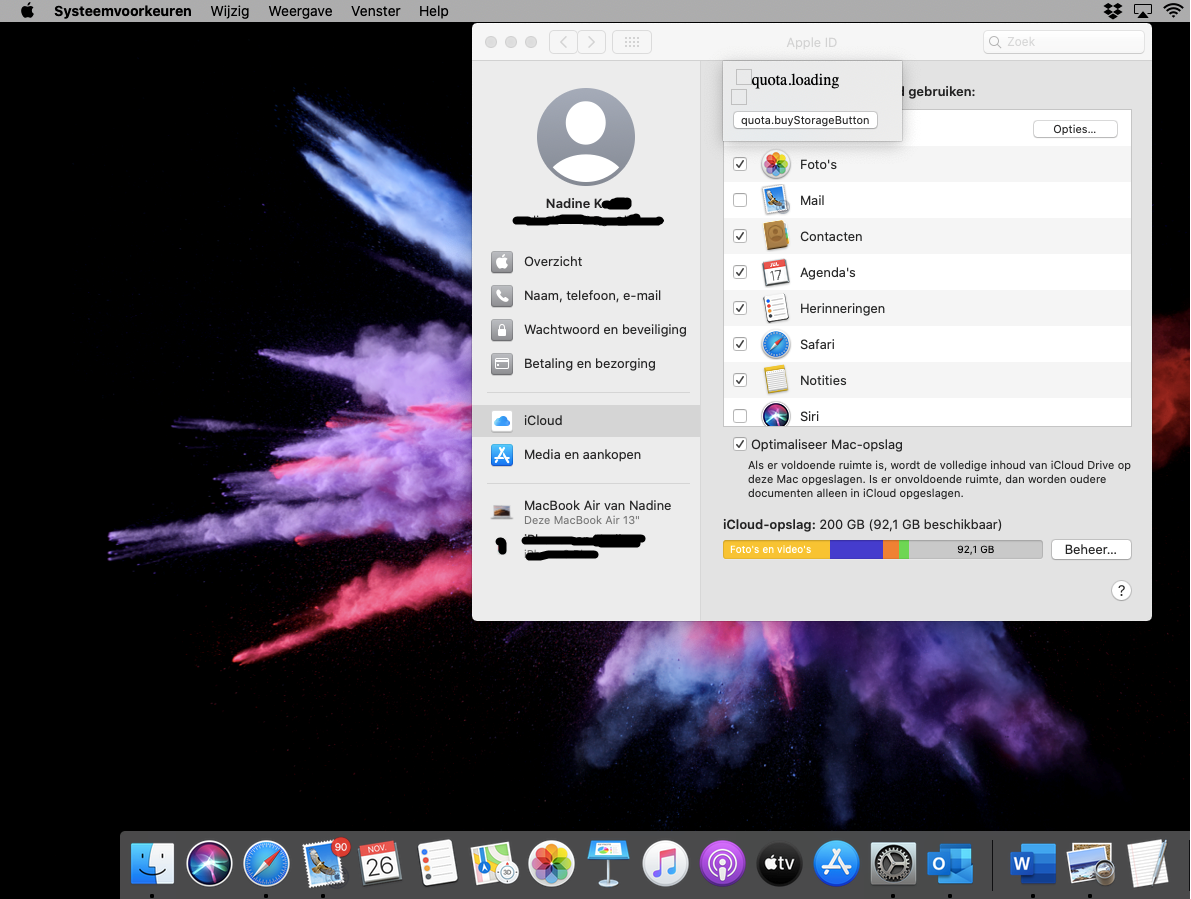Image resolution: width=1191 pixels, height=899 pixels.
Task: Click the Opties... button
Action: click(1074, 129)
